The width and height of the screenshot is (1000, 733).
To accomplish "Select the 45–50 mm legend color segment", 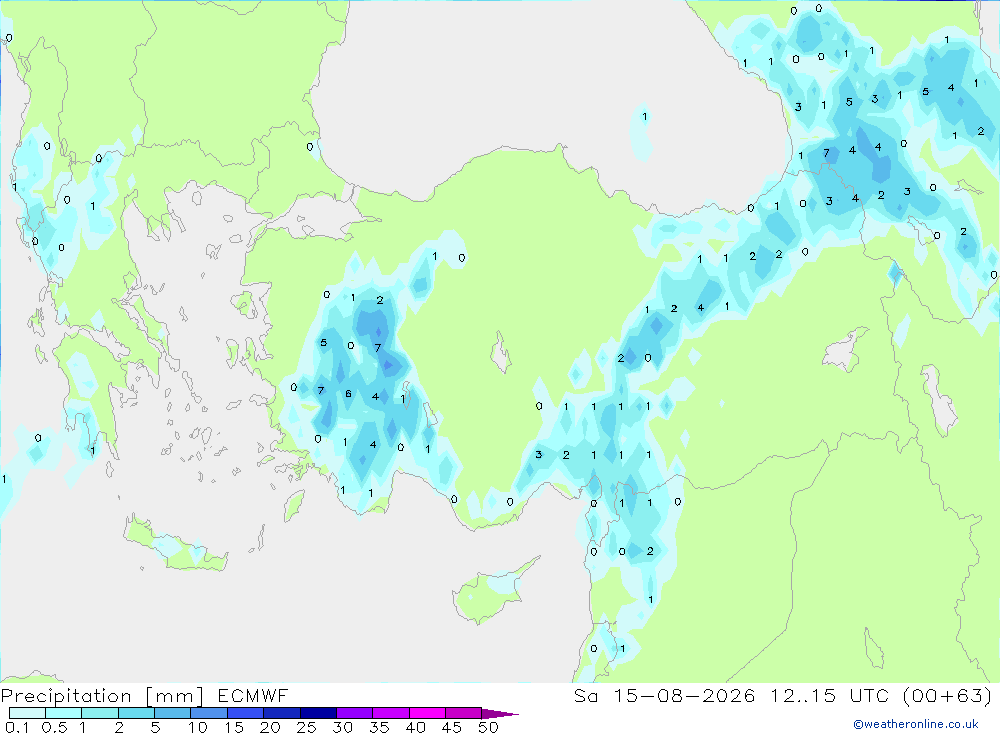I will tap(463, 713).
